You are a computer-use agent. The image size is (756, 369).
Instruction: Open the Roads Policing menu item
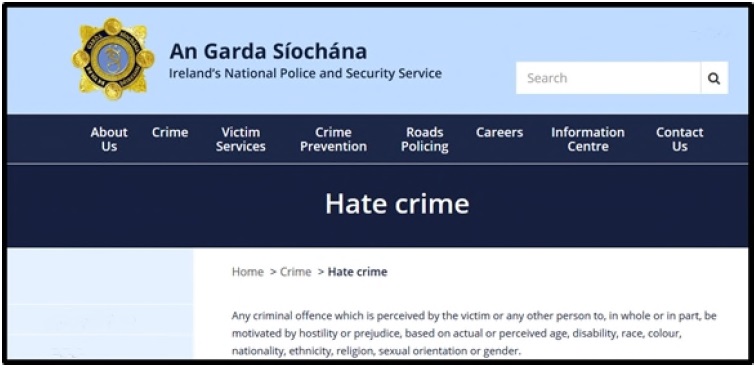click(x=425, y=139)
